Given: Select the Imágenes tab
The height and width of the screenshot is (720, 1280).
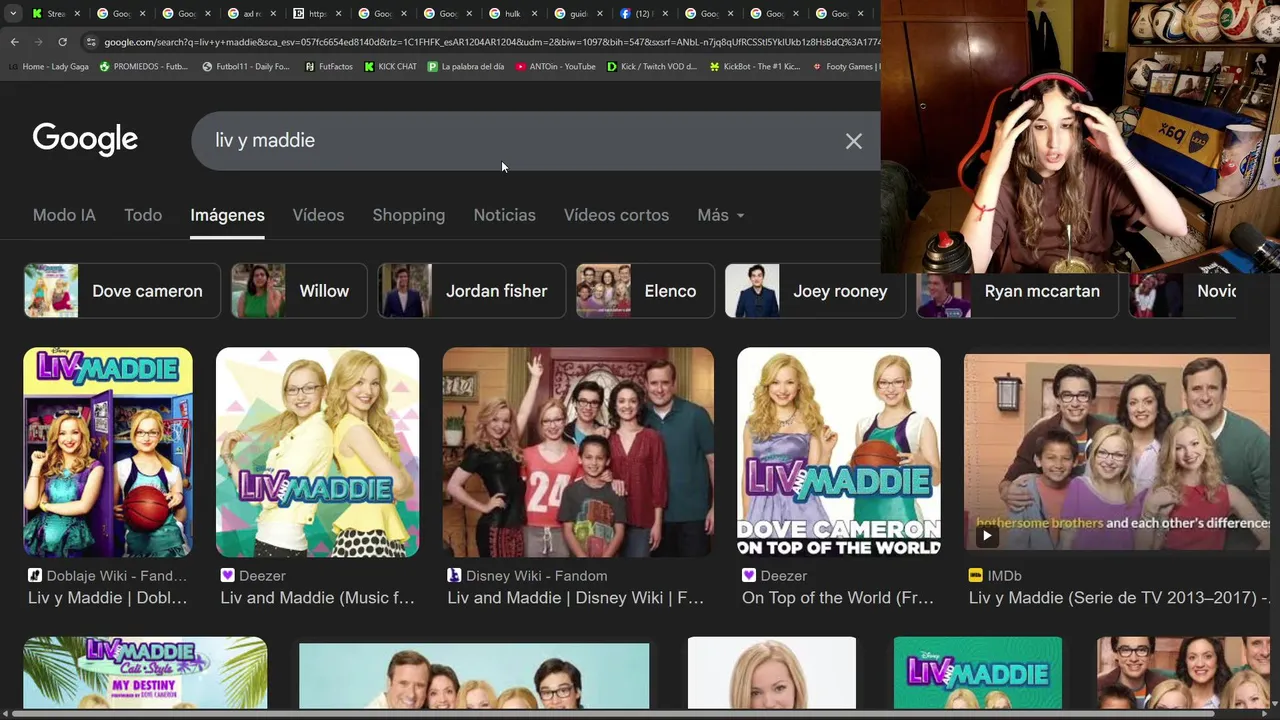Looking at the screenshot, I should (227, 215).
